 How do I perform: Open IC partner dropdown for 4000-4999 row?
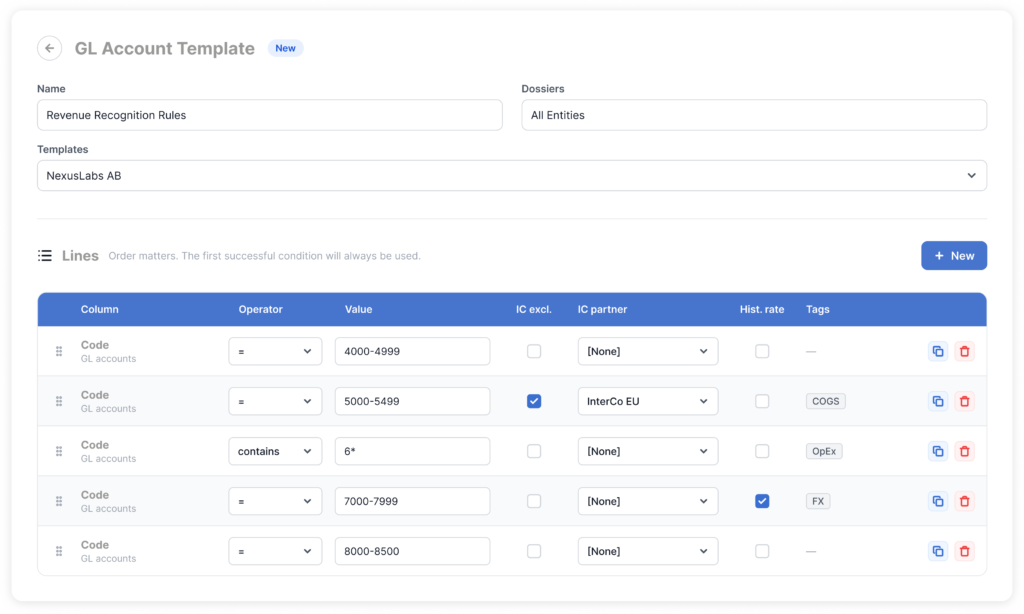(648, 351)
